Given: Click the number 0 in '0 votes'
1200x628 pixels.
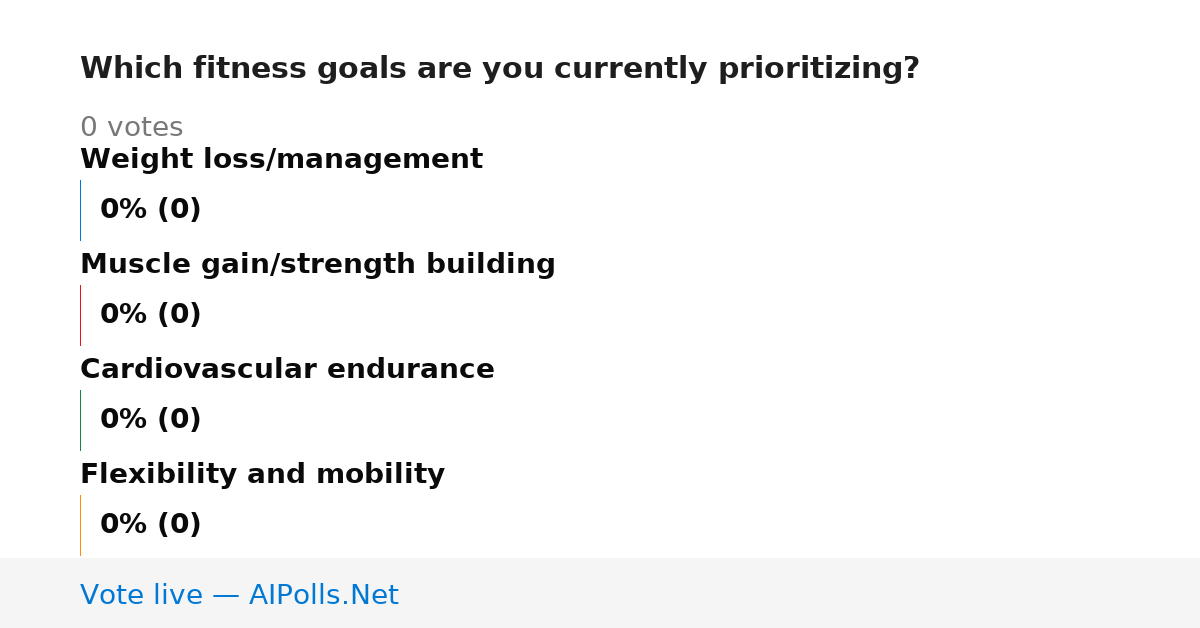Looking at the screenshot, I should coord(89,128).
